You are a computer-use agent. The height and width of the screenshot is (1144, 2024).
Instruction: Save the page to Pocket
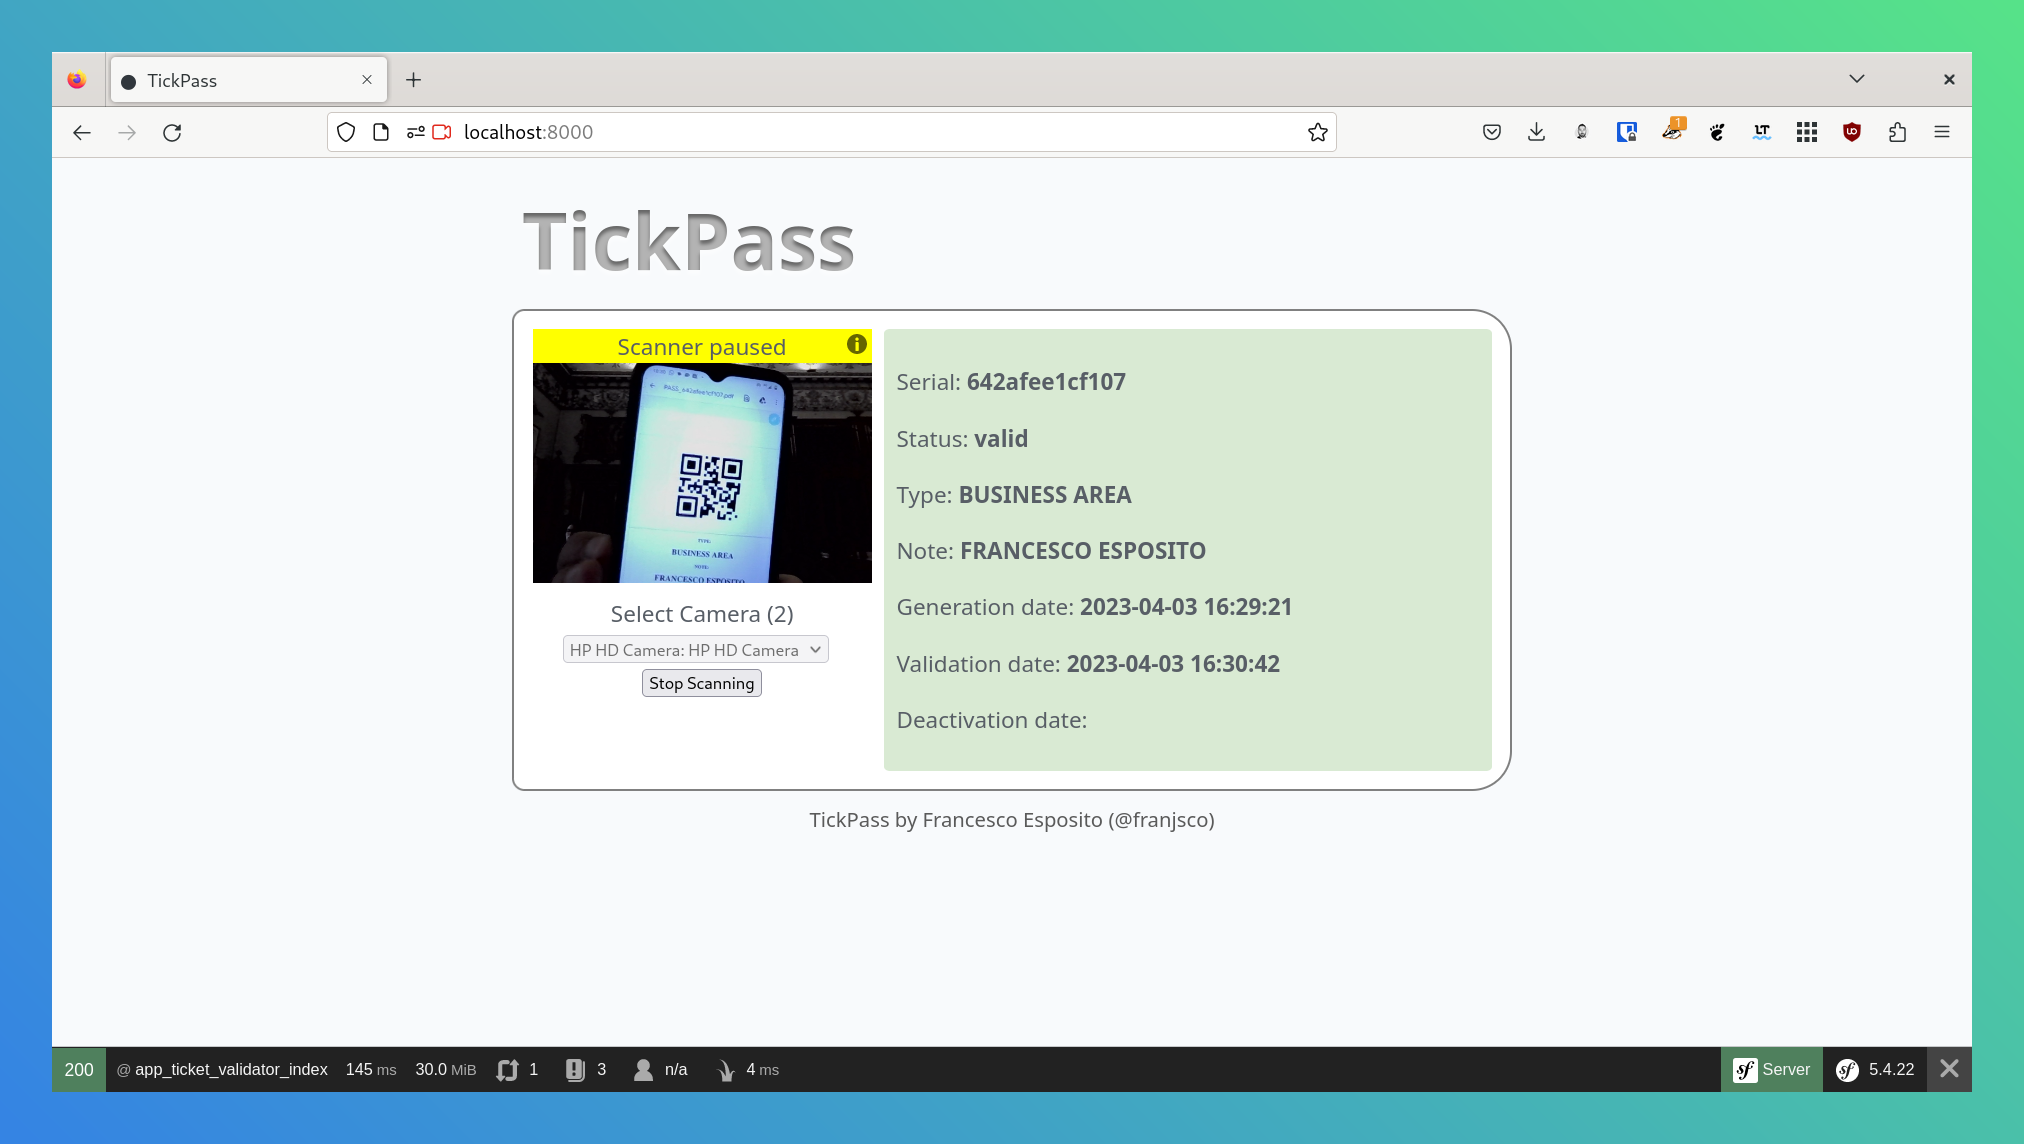point(1491,131)
